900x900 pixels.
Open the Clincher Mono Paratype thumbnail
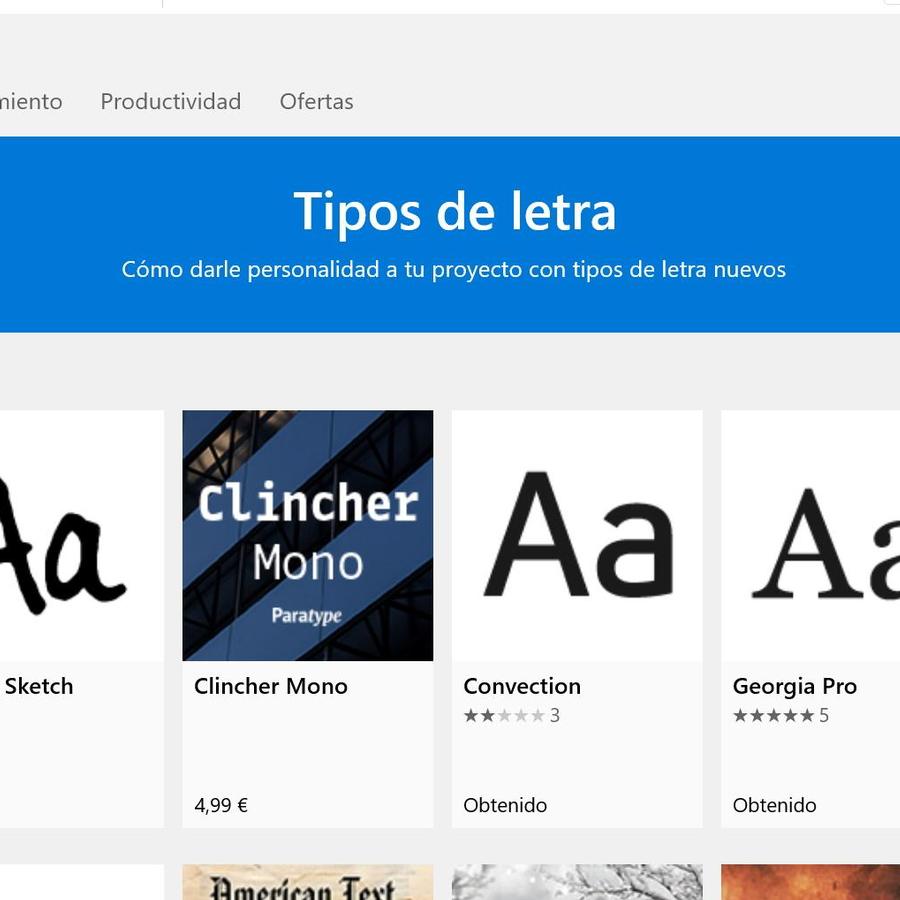coord(308,535)
